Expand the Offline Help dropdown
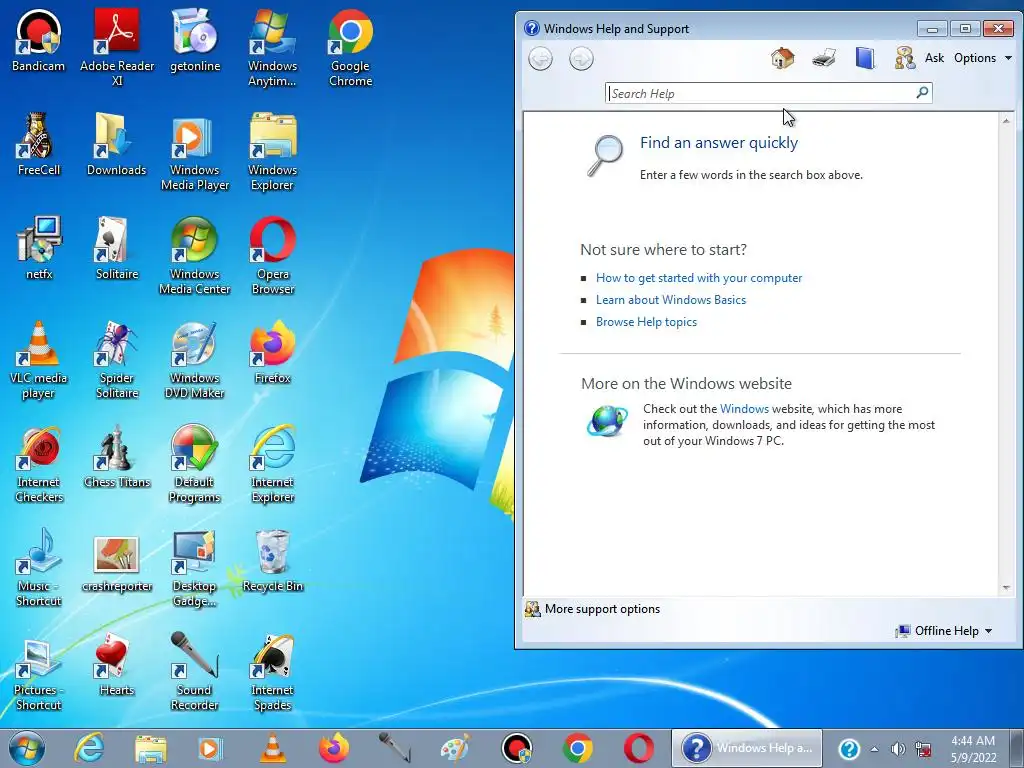1024x768 pixels. click(944, 631)
